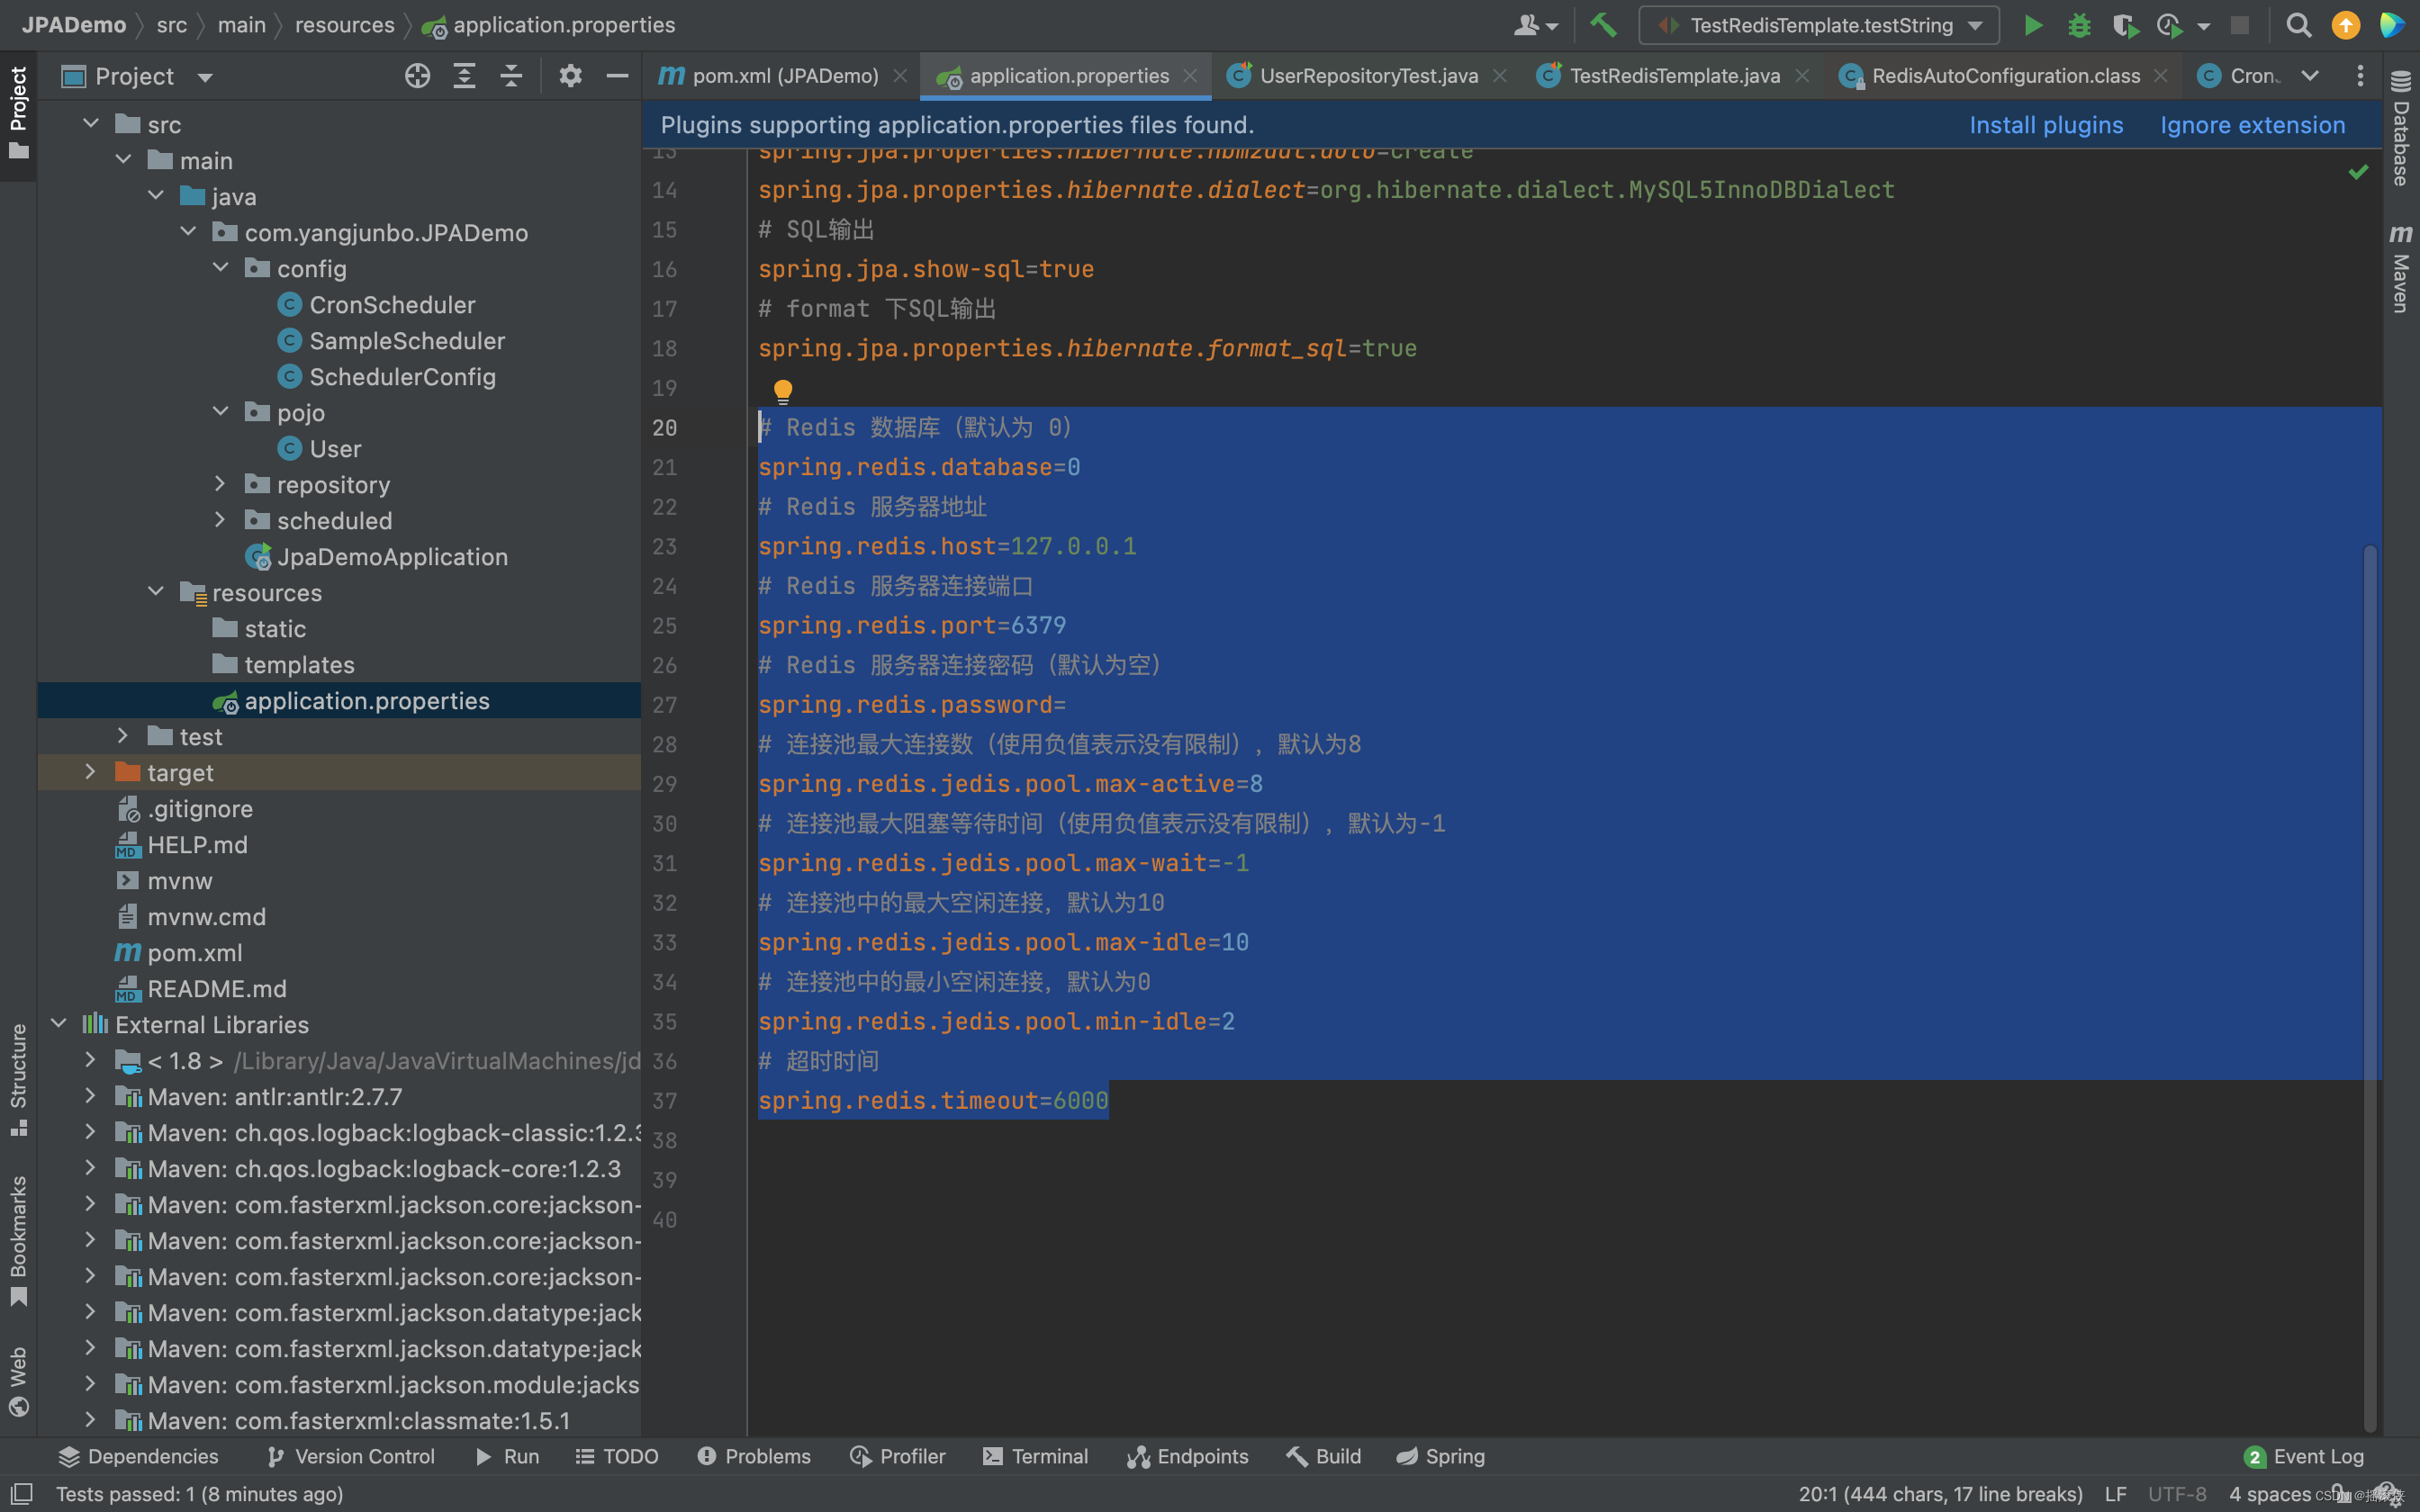
Task: Open the Profiler run options arrow
Action: pos(2203,26)
